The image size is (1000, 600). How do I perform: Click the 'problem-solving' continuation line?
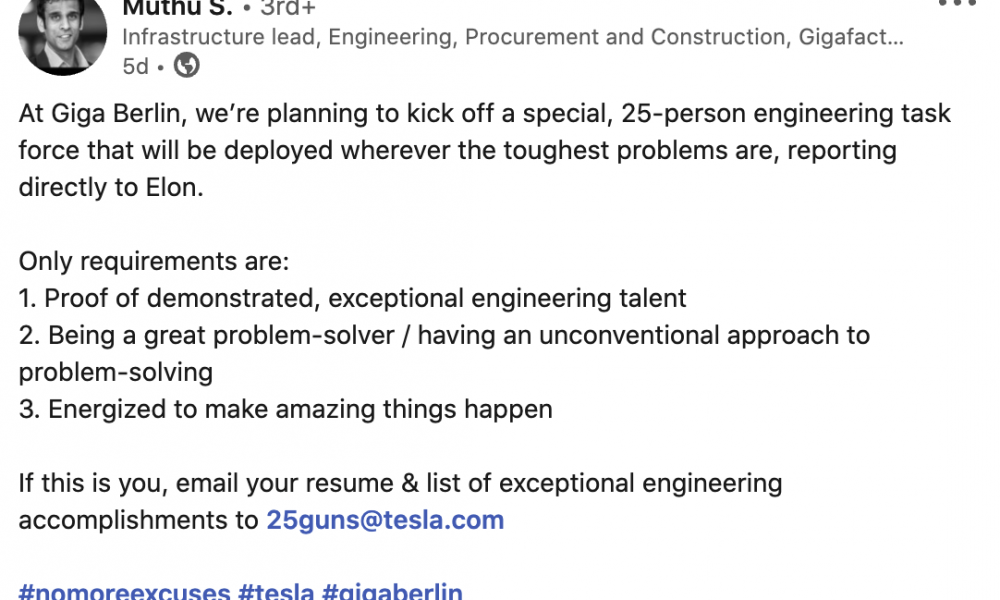click(x=115, y=372)
